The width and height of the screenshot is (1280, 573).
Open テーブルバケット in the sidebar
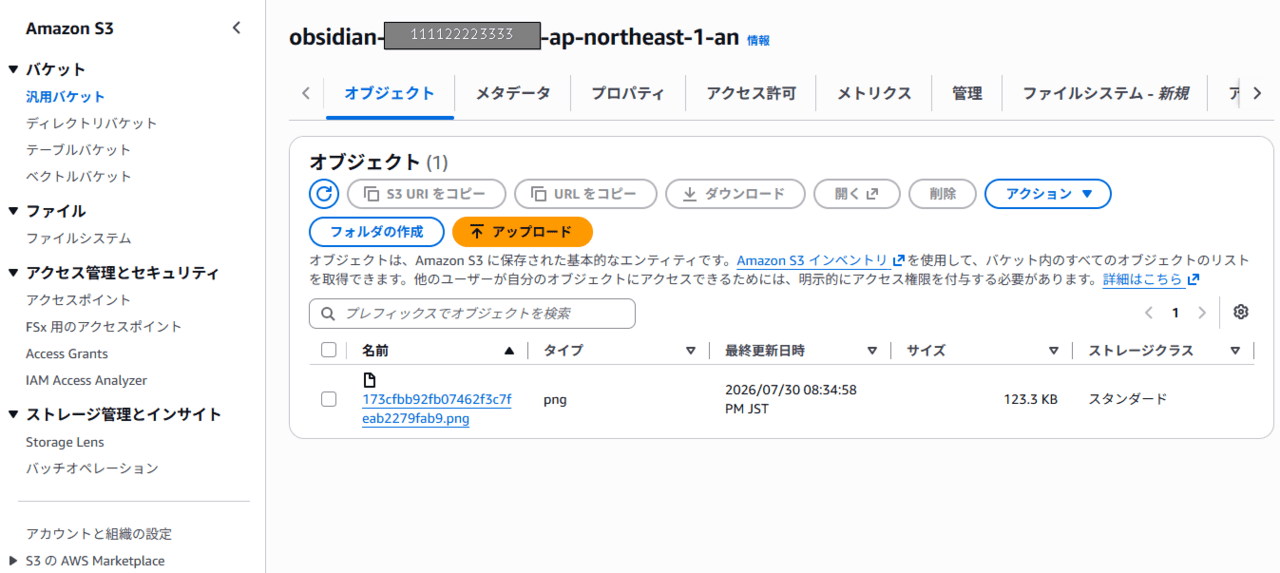pos(78,150)
